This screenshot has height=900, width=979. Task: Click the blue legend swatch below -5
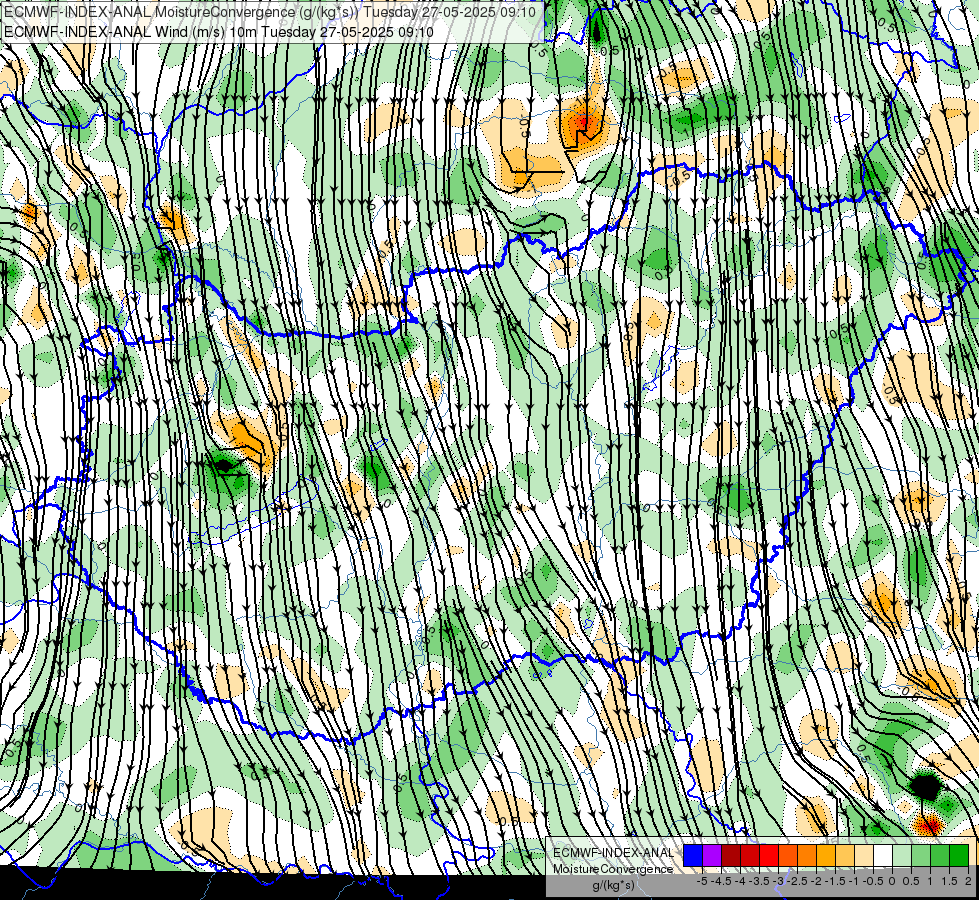click(x=693, y=856)
